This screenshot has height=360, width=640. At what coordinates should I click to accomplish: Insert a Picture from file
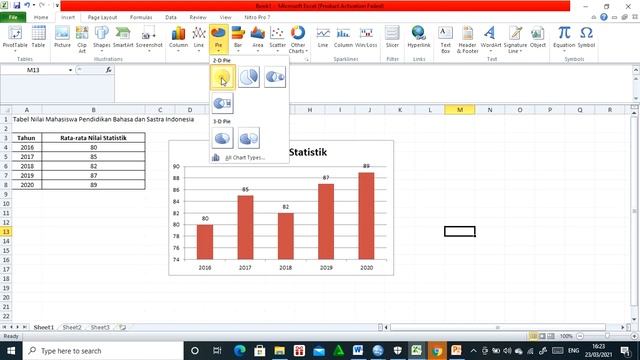(62, 37)
